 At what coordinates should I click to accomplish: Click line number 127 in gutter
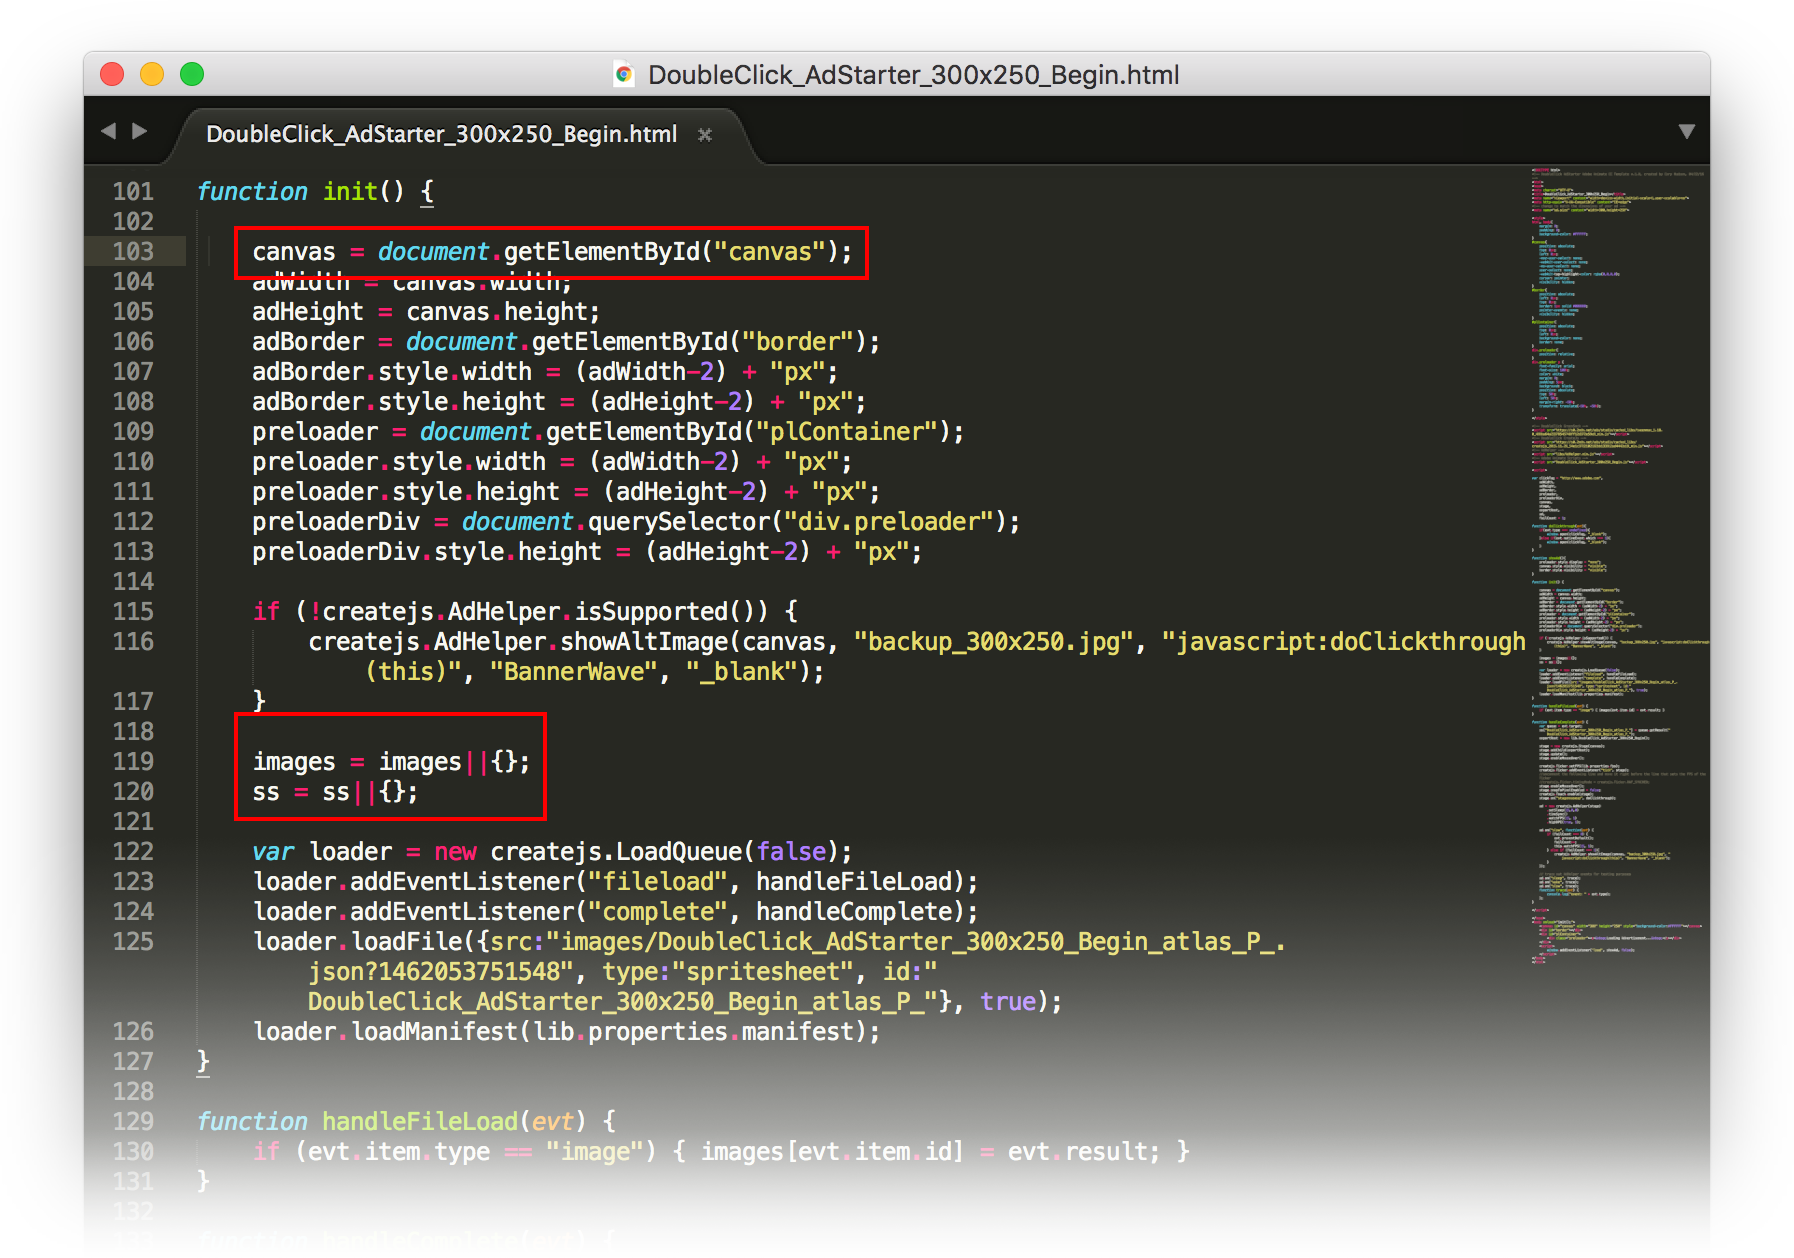(x=133, y=1062)
